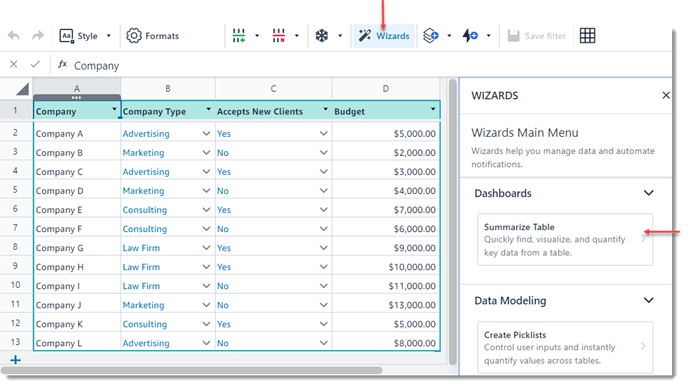The height and width of the screenshot is (385, 690).
Task: Open the Accepts New Clients filter arrow
Action: pos(325,109)
